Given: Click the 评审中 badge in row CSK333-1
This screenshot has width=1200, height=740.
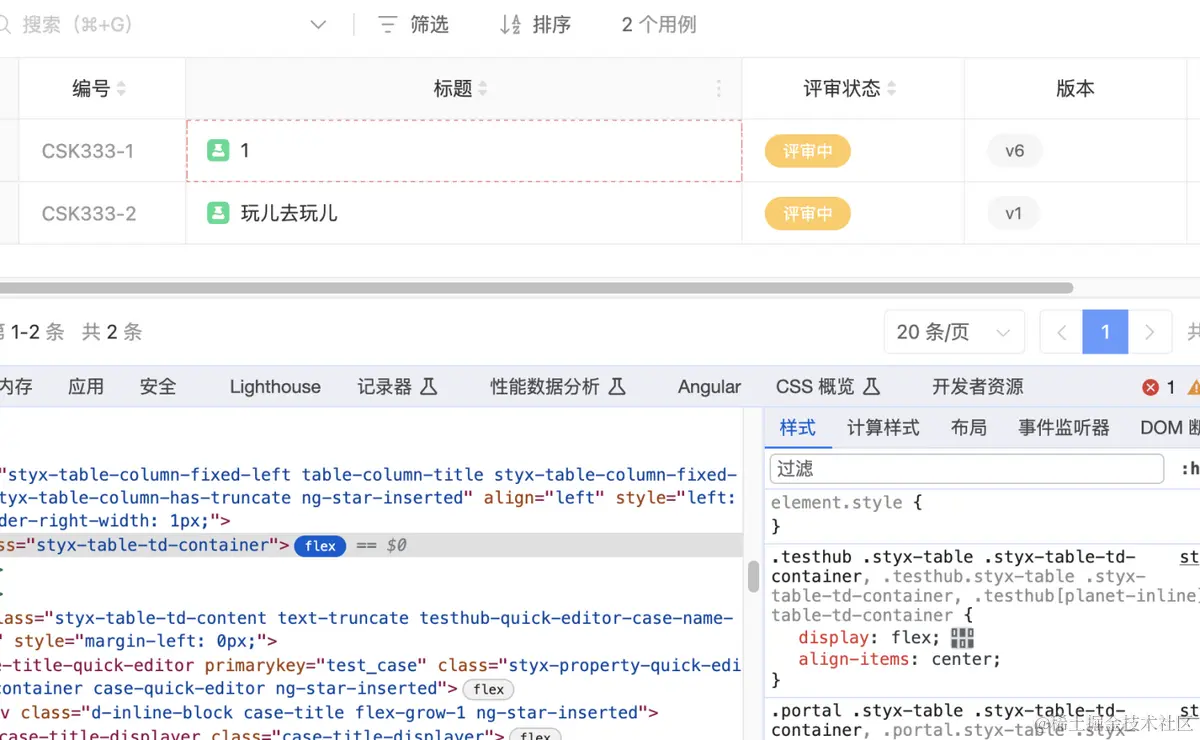Looking at the screenshot, I should [x=808, y=151].
